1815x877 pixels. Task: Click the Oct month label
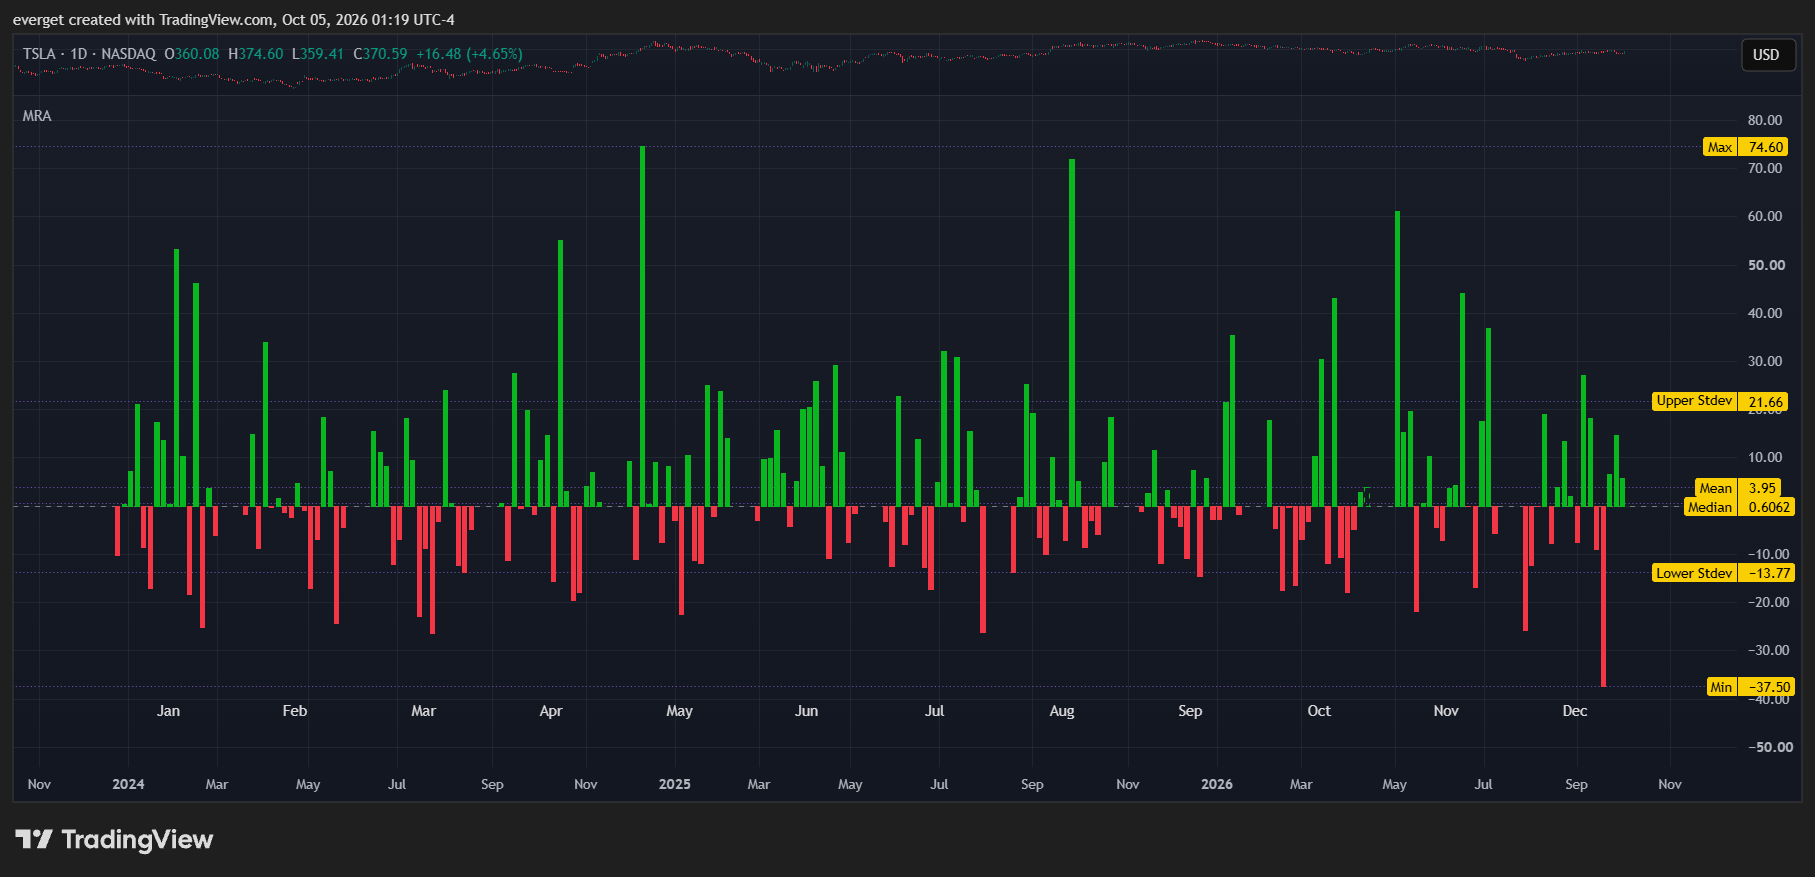click(1319, 711)
